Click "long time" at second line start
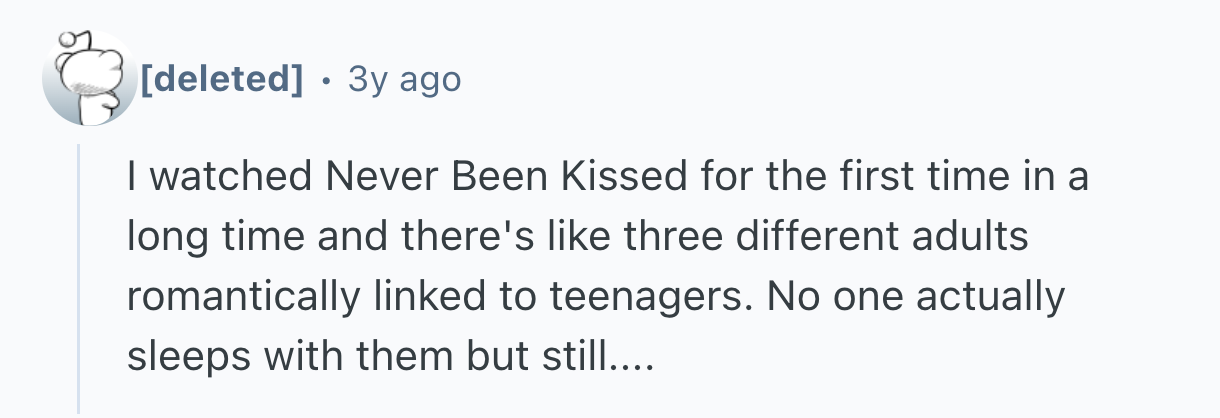Image resolution: width=1220 pixels, height=418 pixels. 206,238
